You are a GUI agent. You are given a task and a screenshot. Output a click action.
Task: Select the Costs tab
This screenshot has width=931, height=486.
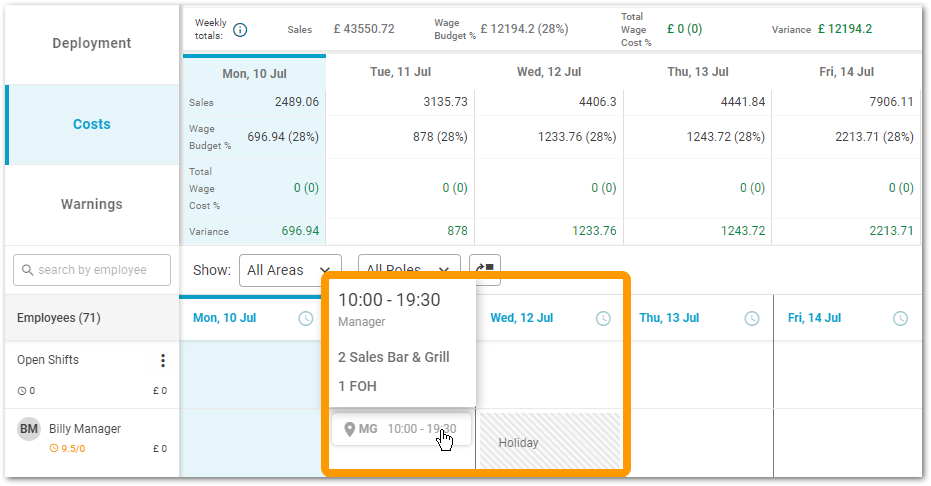[x=92, y=125]
